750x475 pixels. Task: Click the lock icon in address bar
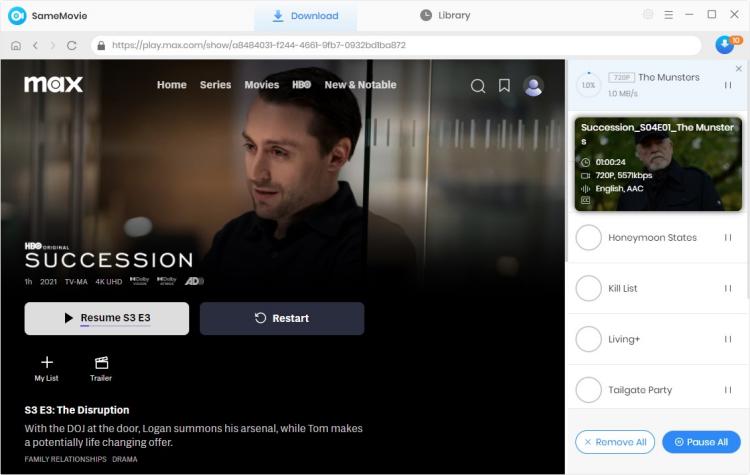click(x=101, y=45)
